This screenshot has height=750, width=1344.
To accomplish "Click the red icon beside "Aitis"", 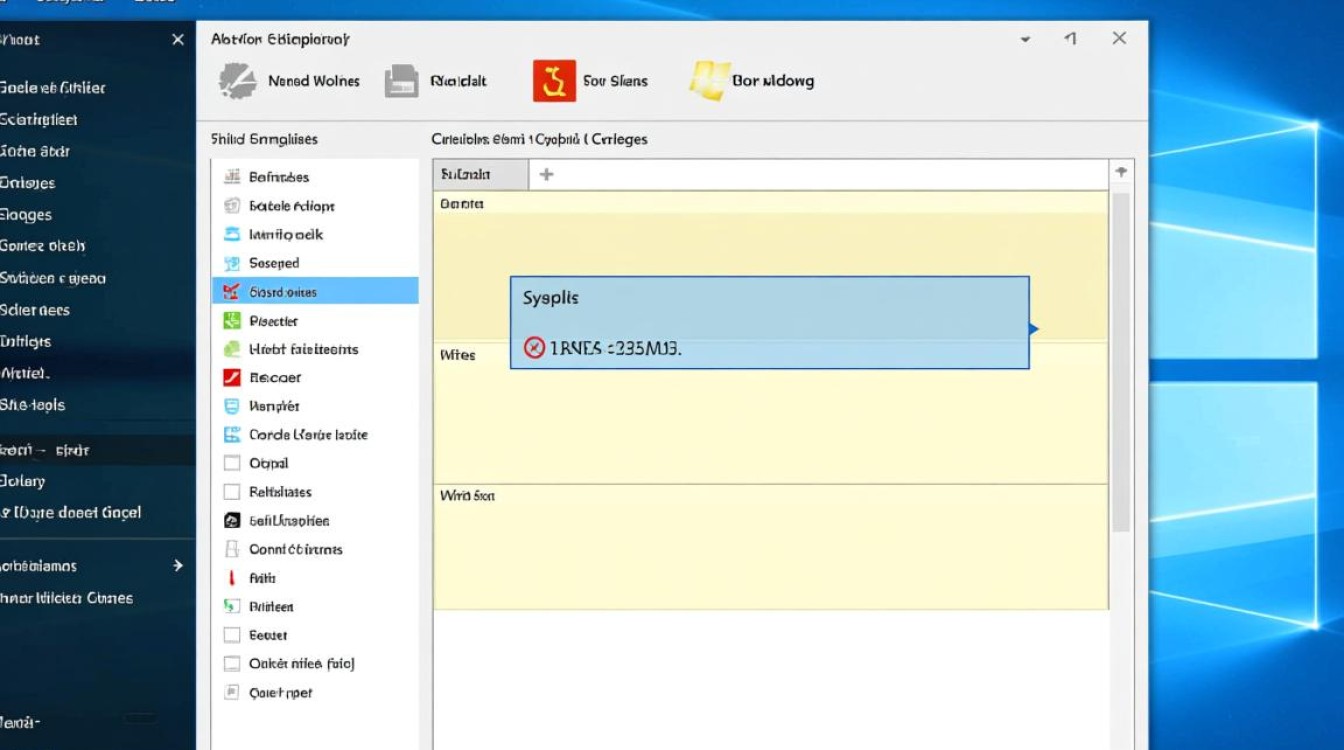I will [232, 578].
